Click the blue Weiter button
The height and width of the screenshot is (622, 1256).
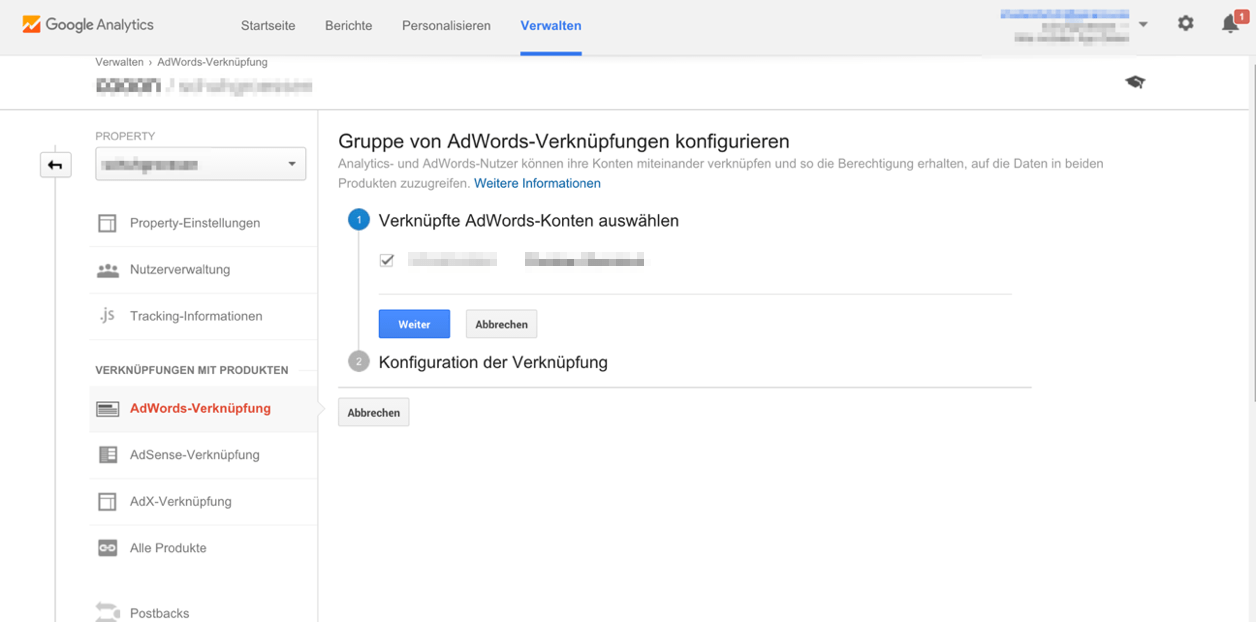tap(414, 324)
